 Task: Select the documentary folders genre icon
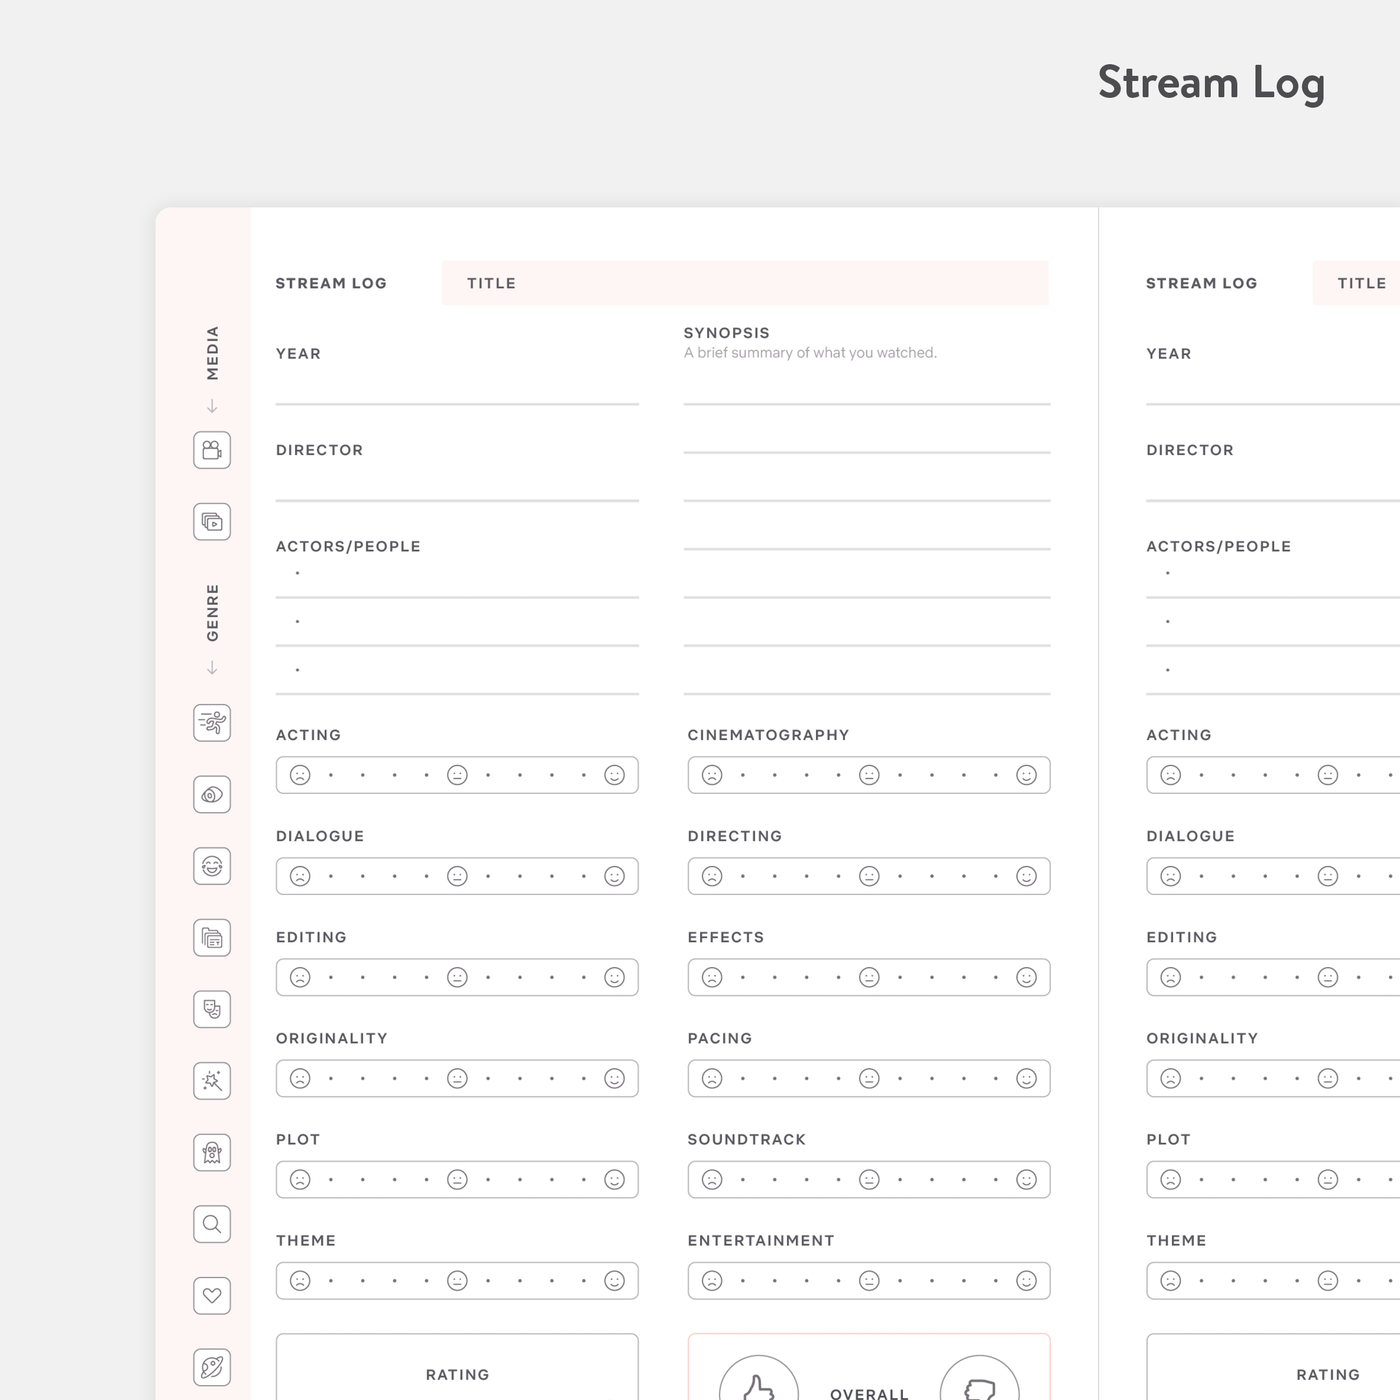[212, 938]
